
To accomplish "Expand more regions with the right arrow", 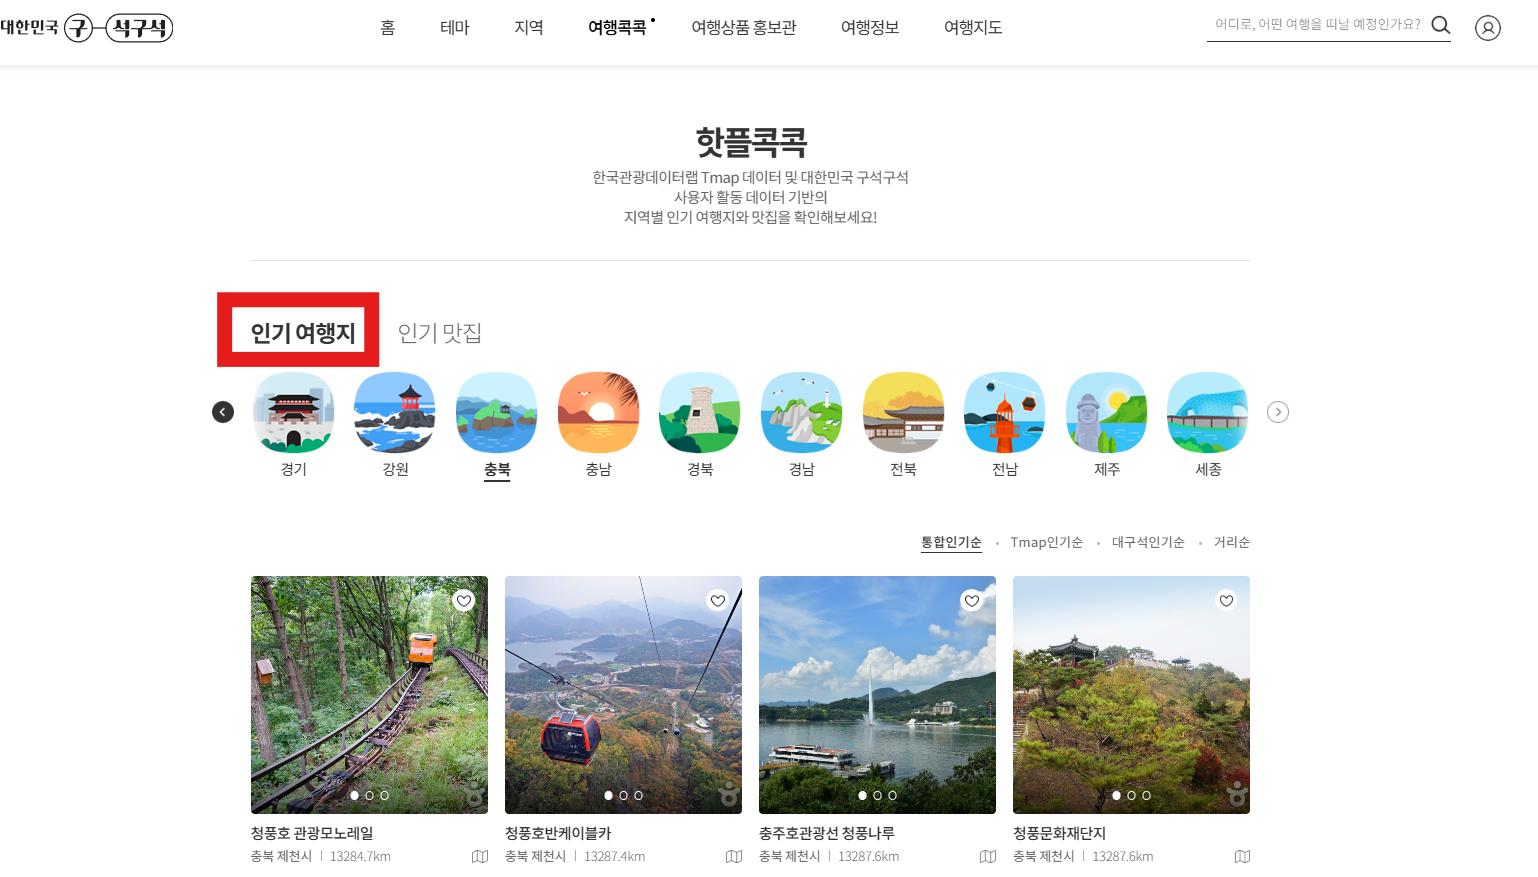I will point(1277,411).
